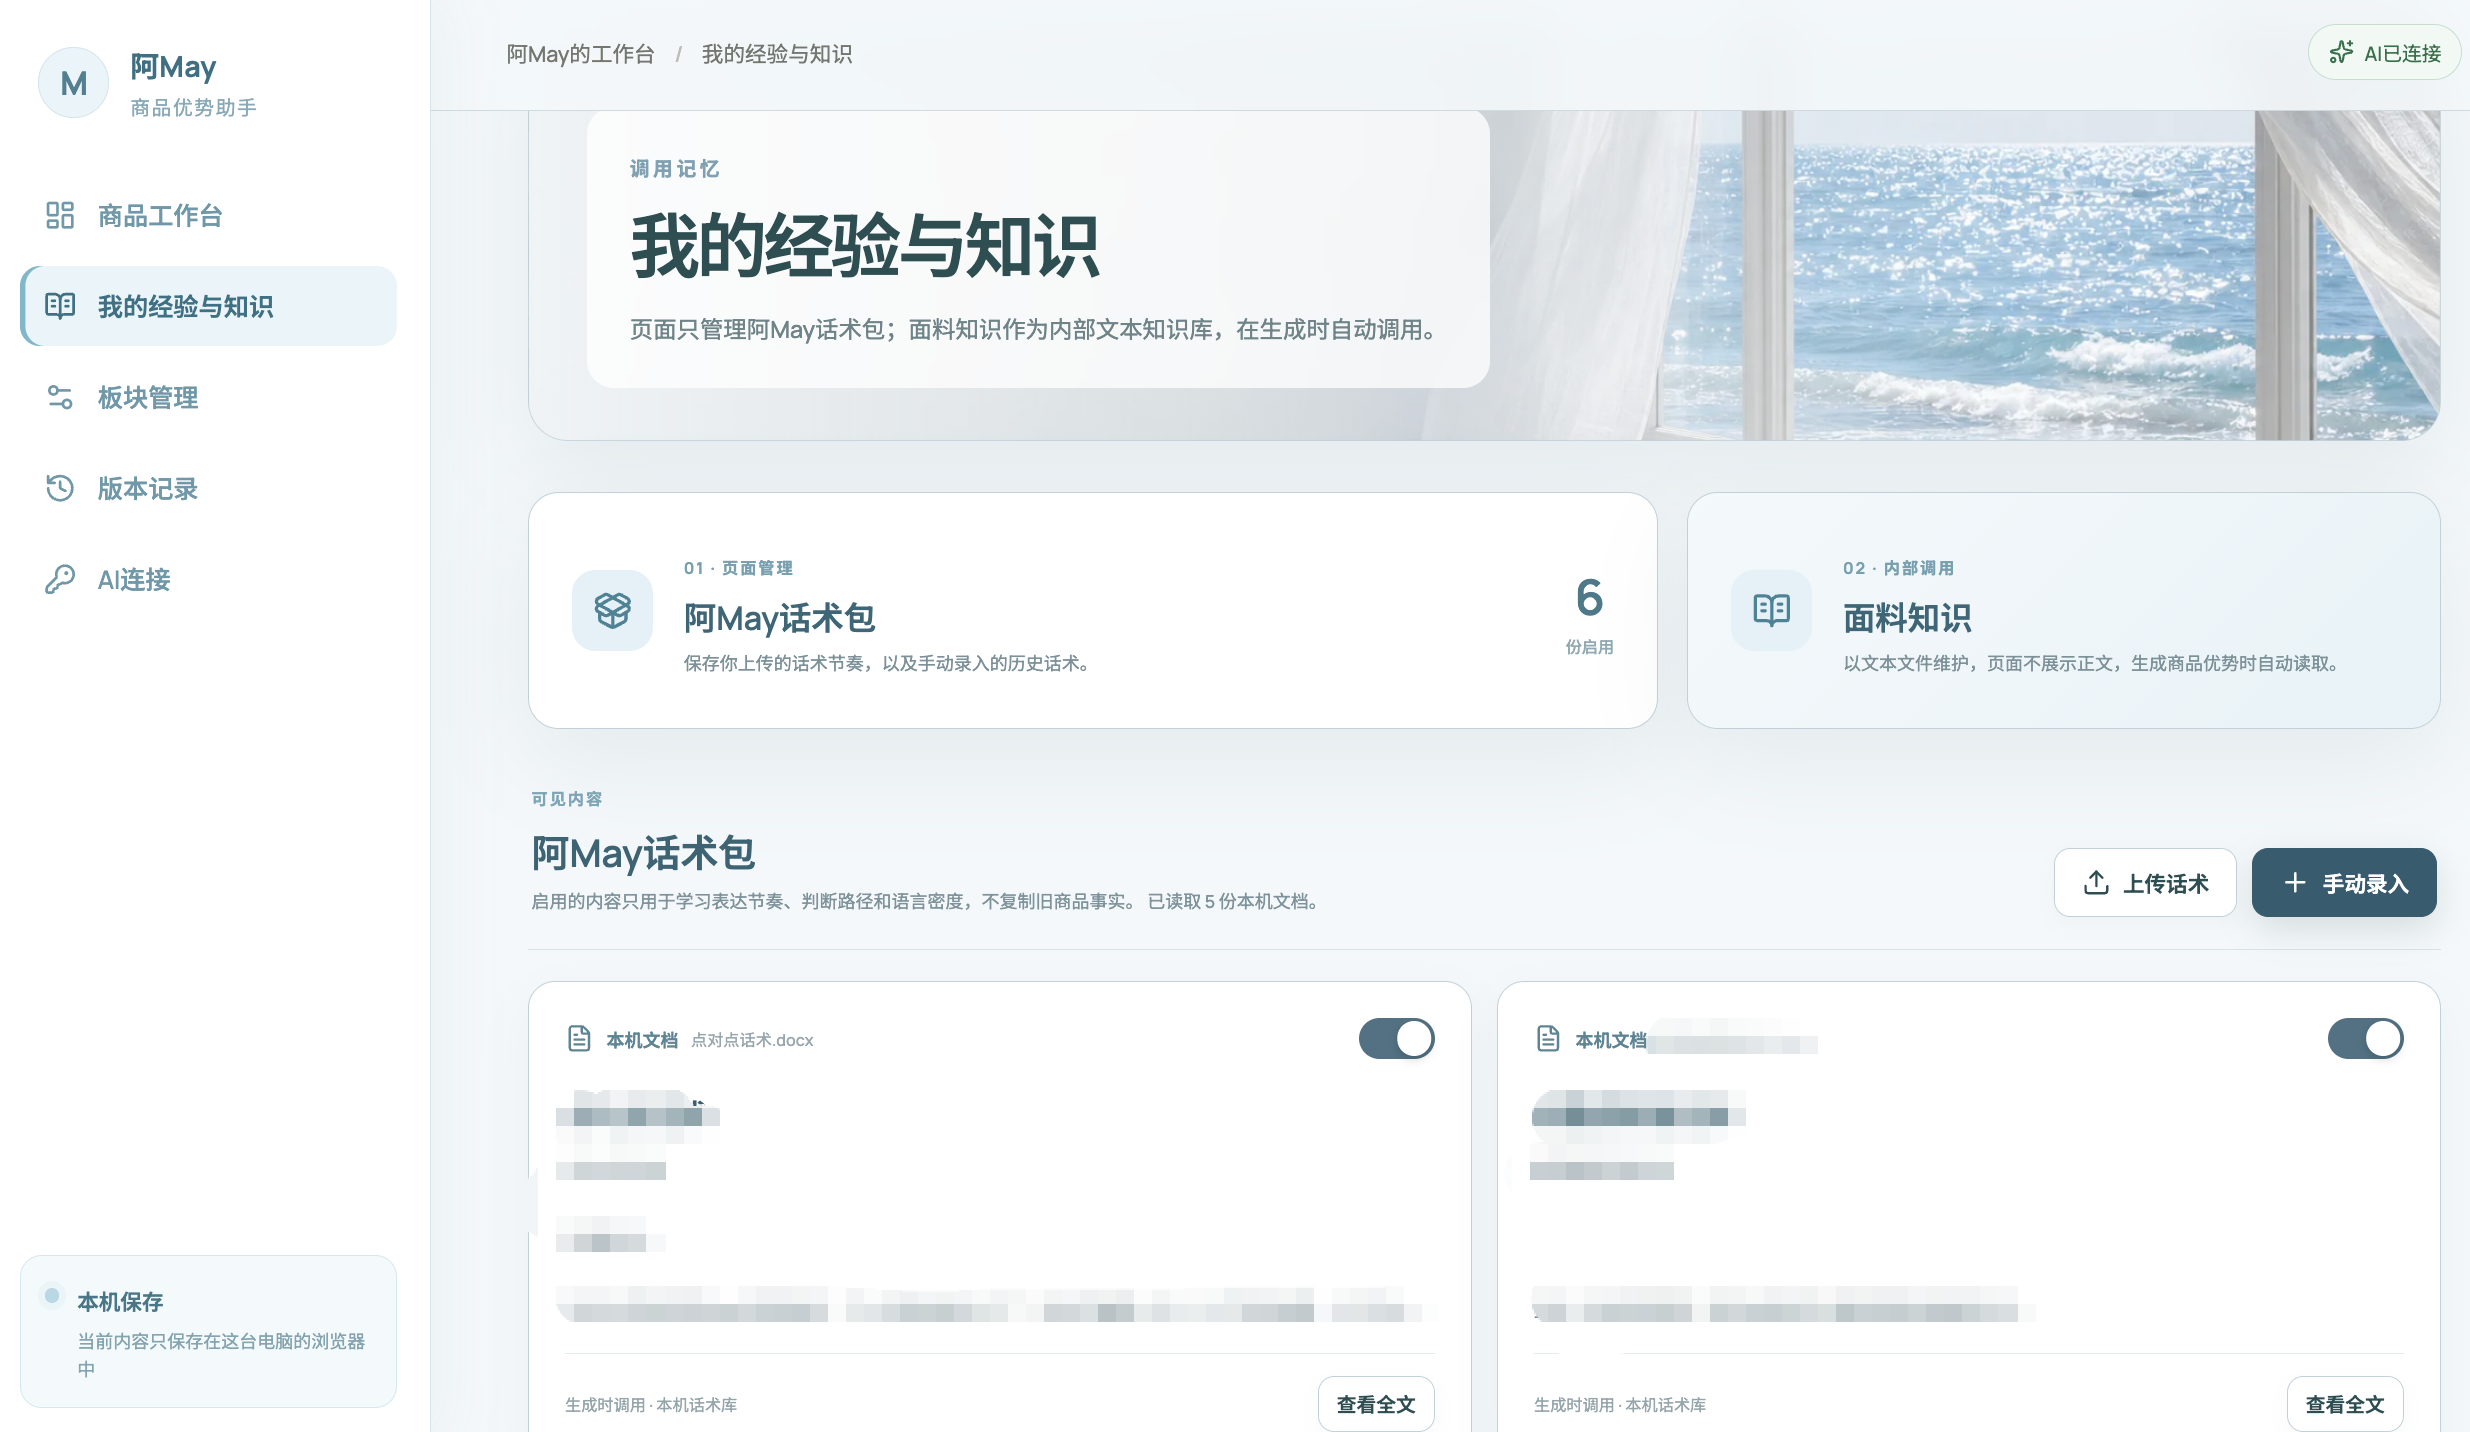Click the 我的经验与知识 breadcrumb
Screen dimensions: 2470x1432
pos(777,54)
